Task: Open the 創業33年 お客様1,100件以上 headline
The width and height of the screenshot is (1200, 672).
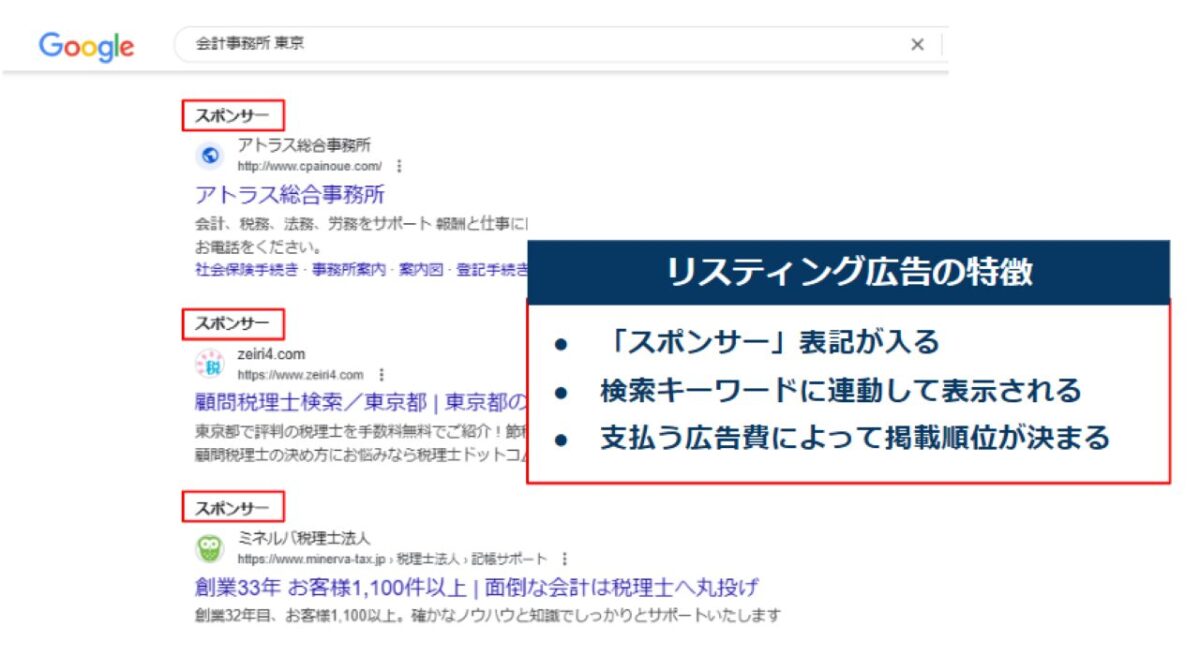Action: tap(476, 586)
